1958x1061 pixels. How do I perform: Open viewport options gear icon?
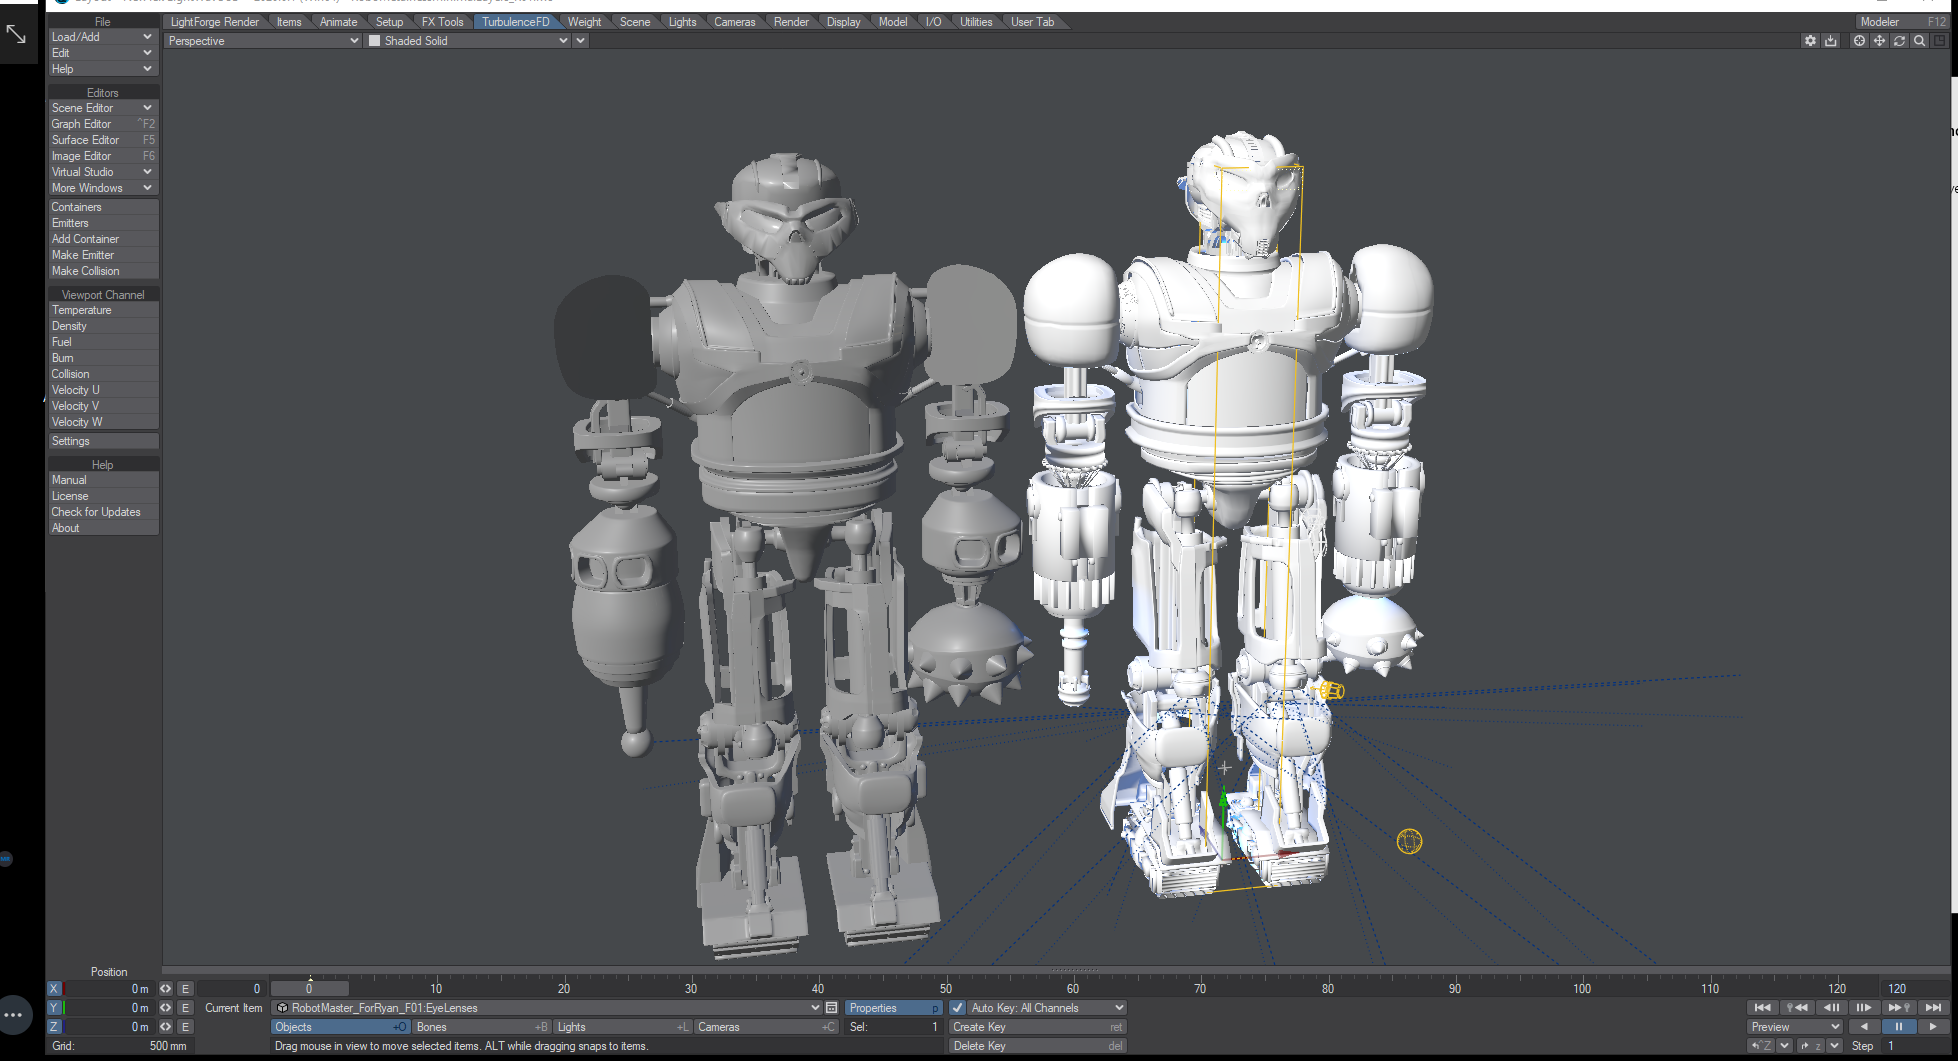[1810, 41]
